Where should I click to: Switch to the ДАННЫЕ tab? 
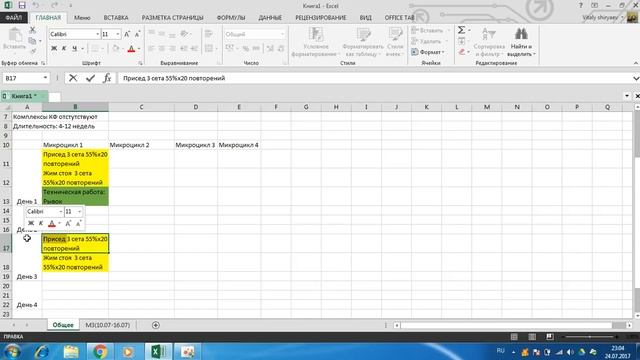[x=270, y=18]
